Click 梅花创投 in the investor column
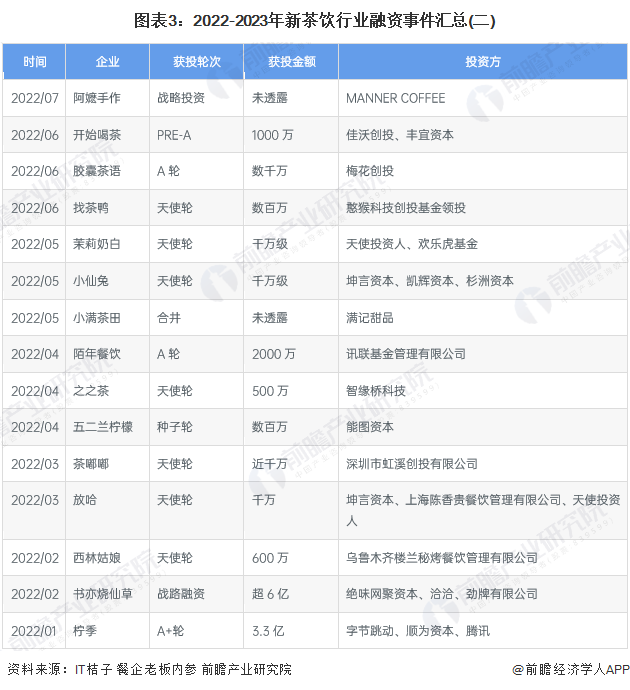Viewport: 630px width, 690px height. click(x=369, y=171)
